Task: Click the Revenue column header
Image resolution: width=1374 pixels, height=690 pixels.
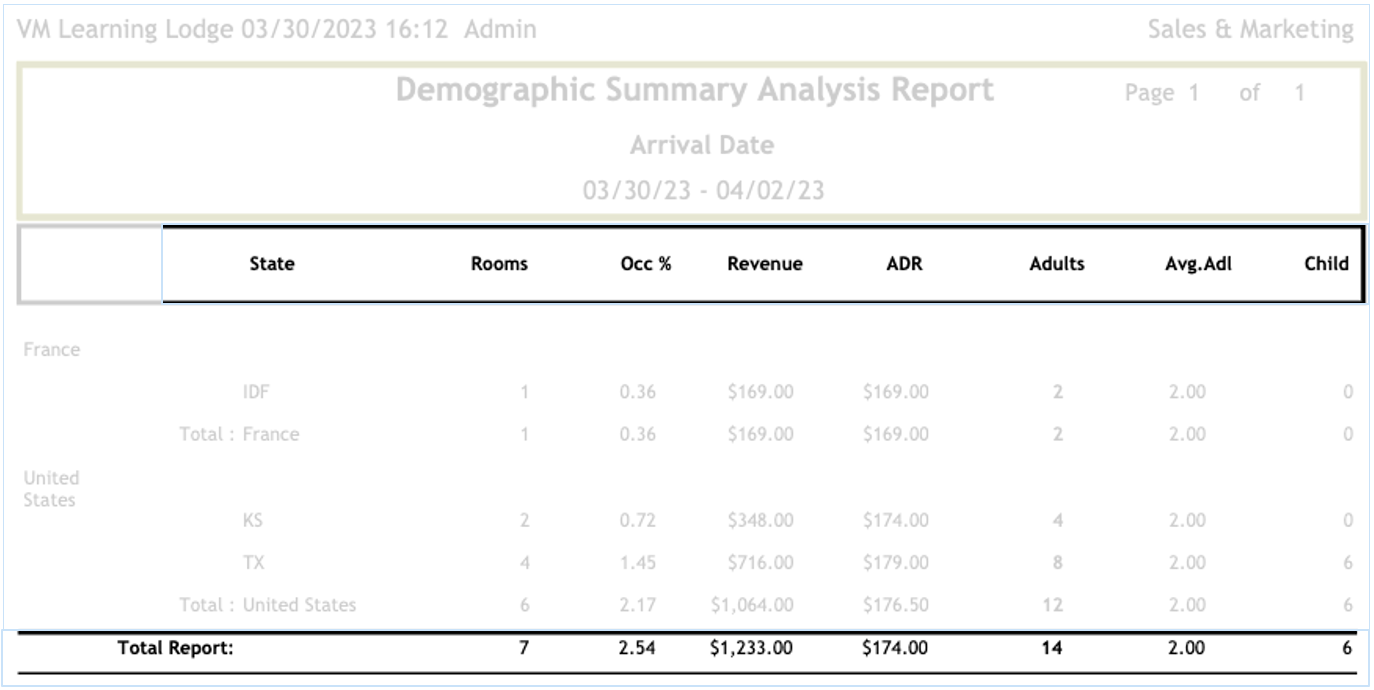Action: [764, 264]
